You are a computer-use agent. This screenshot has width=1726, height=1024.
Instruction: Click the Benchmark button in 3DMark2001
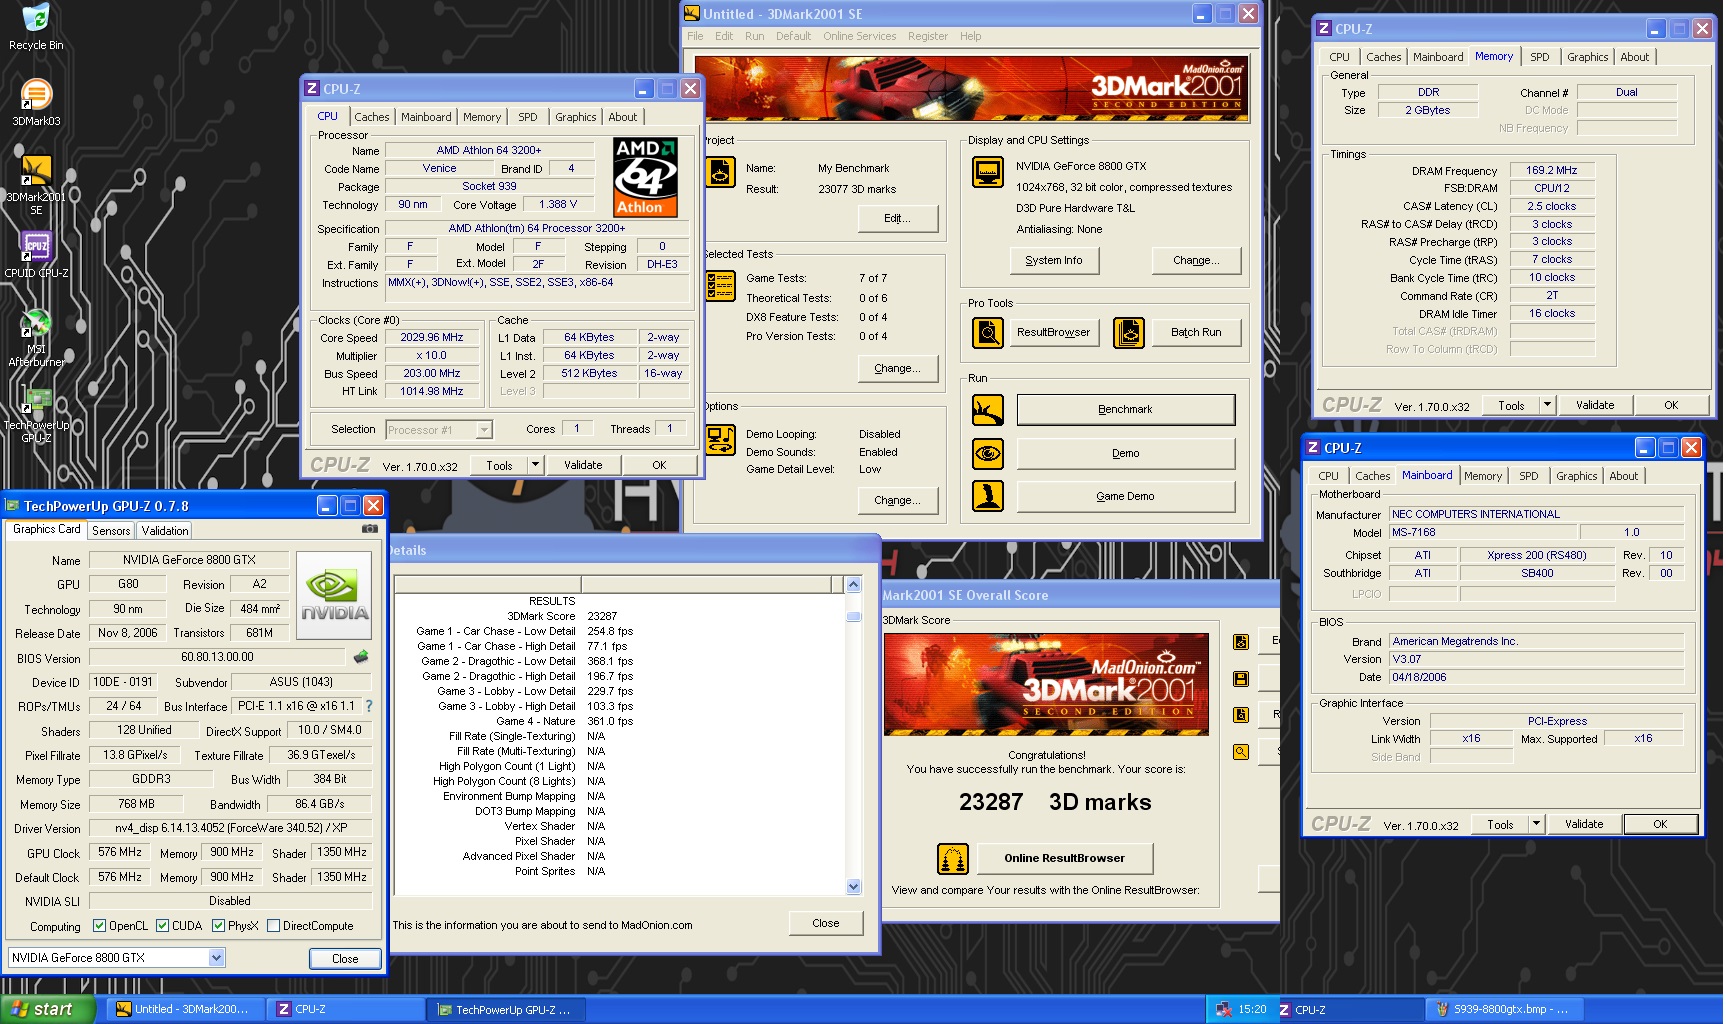click(1126, 409)
